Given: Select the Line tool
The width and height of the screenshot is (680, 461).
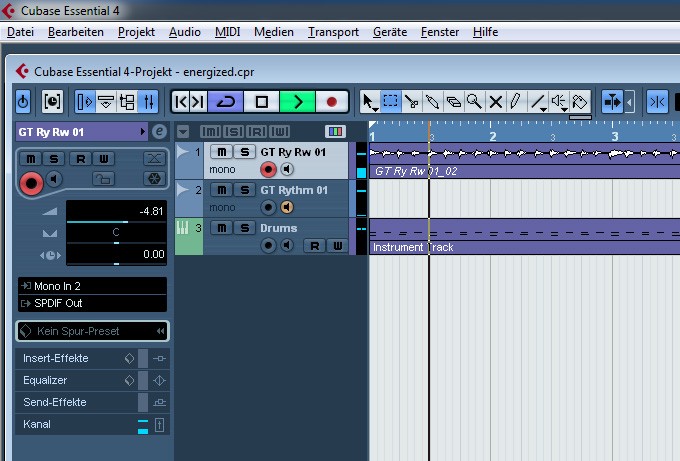Looking at the screenshot, I should [x=538, y=102].
